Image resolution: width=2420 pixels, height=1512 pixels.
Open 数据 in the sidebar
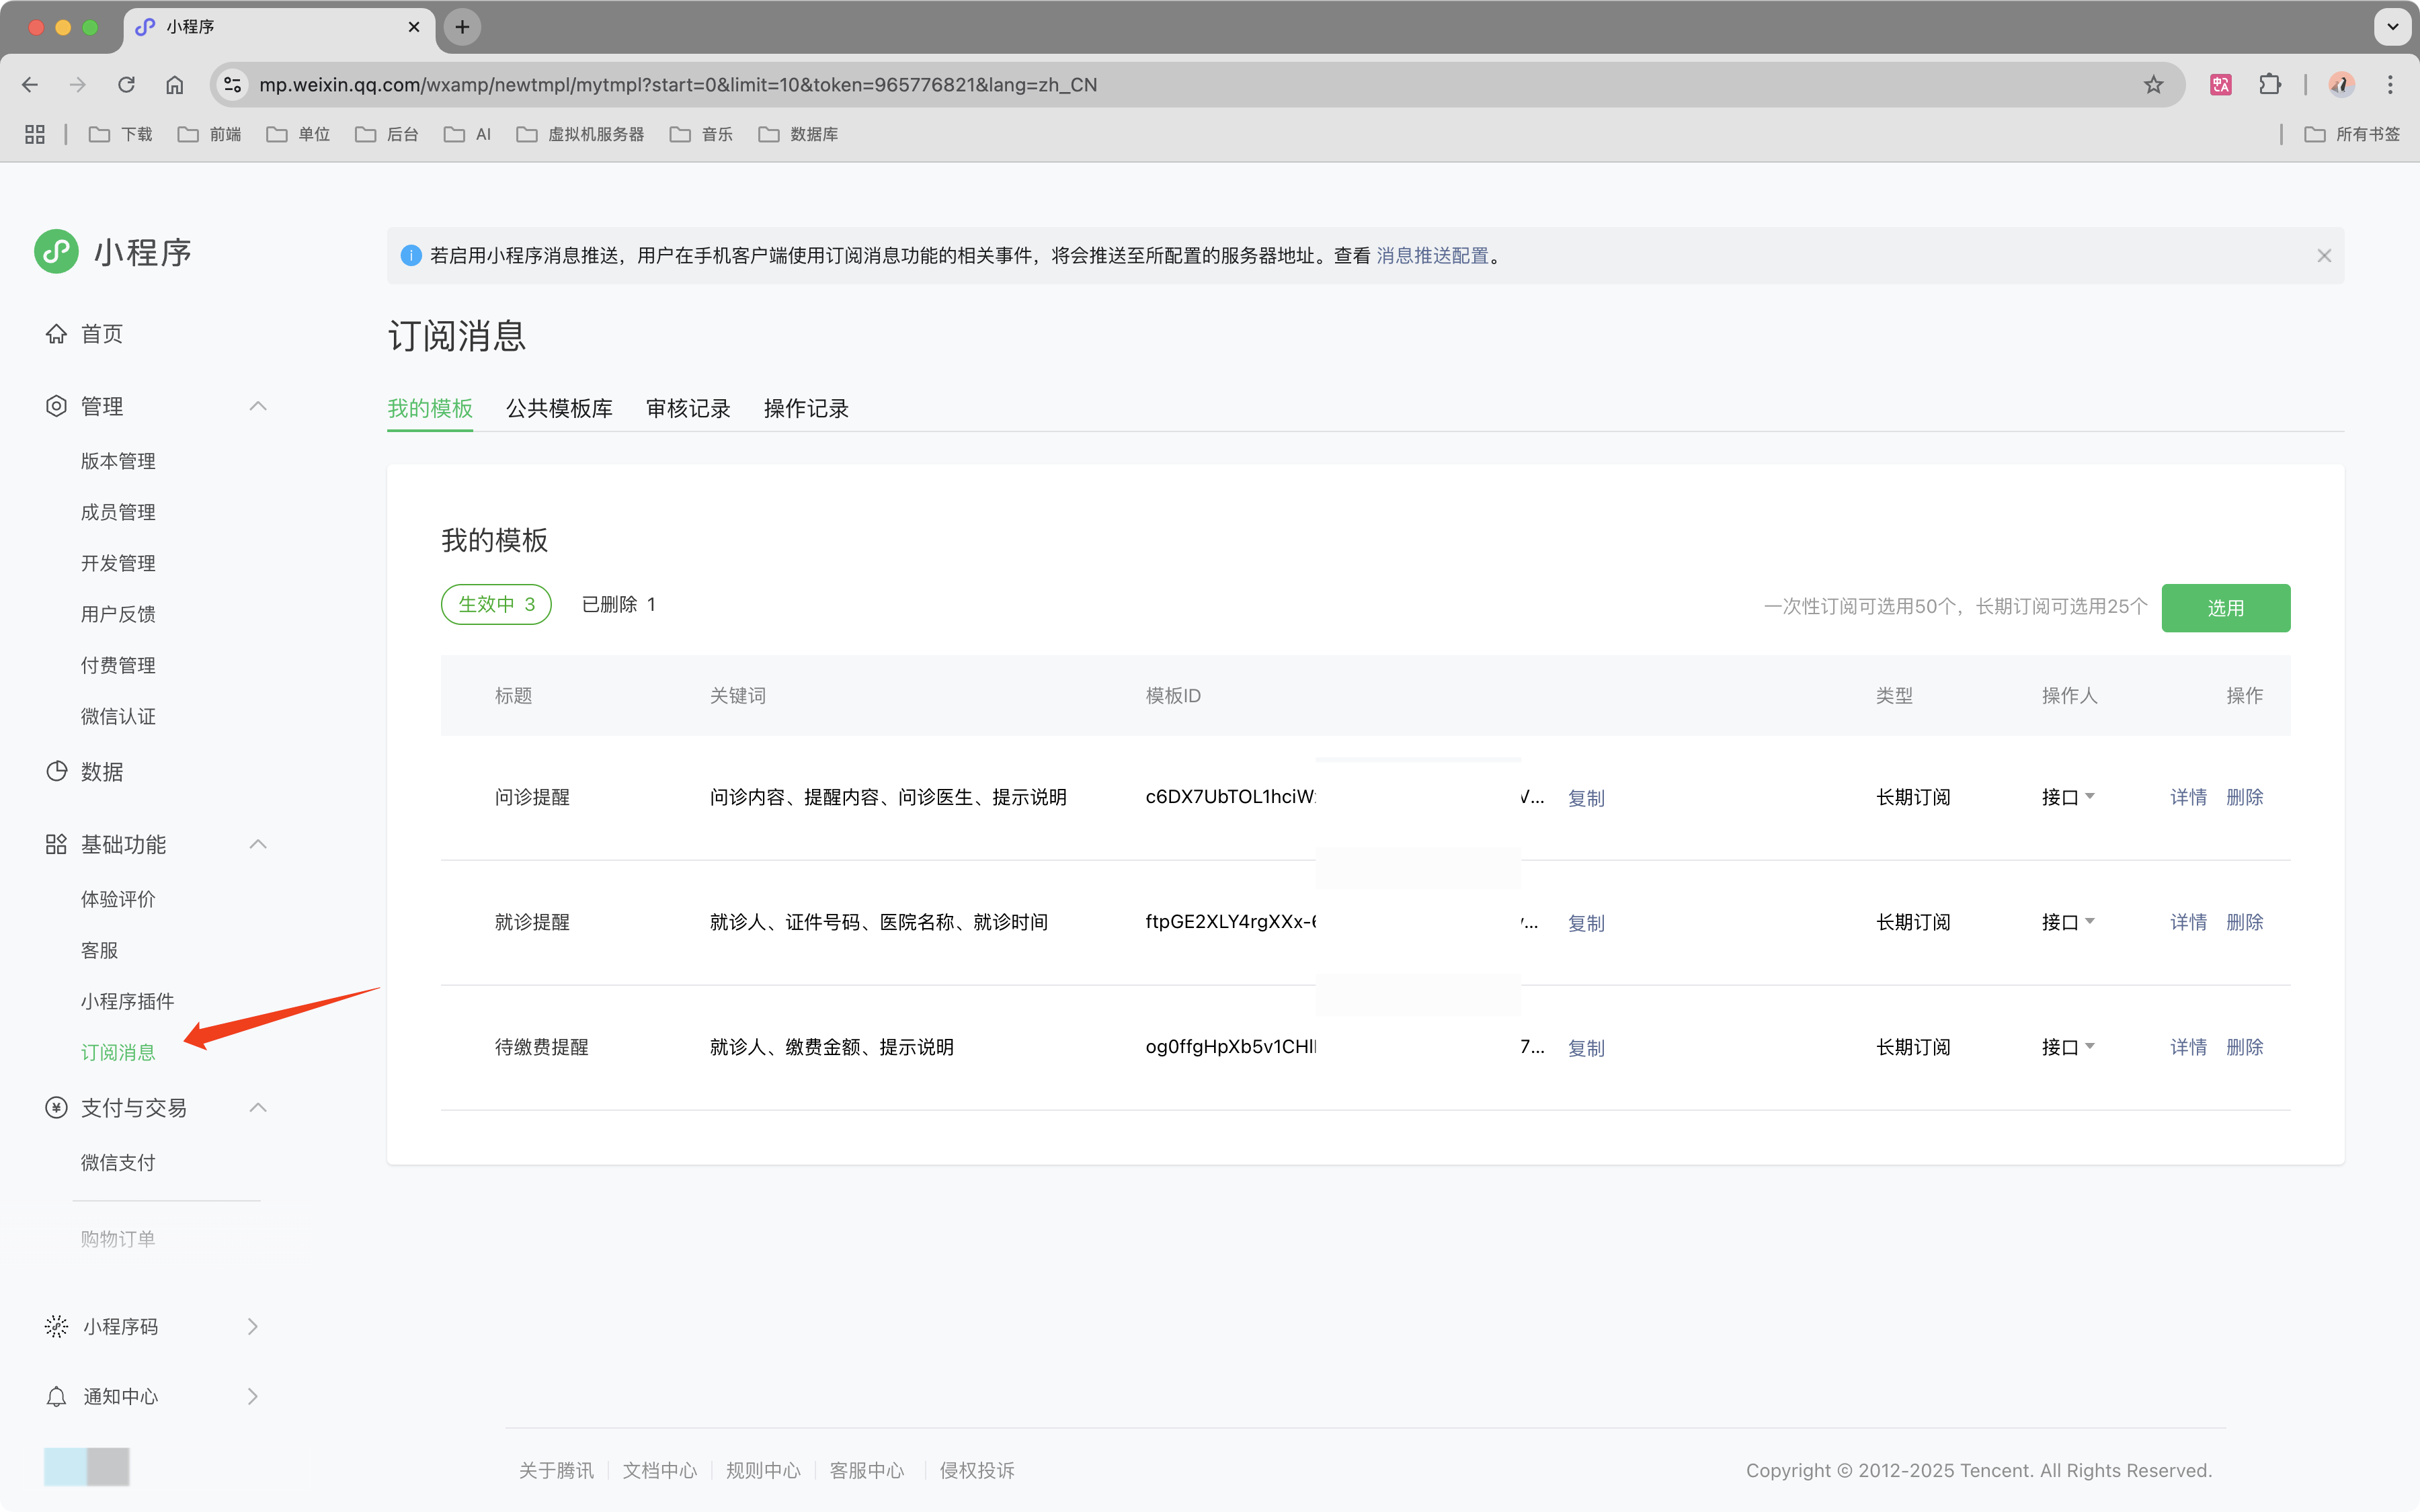pyautogui.click(x=85, y=772)
